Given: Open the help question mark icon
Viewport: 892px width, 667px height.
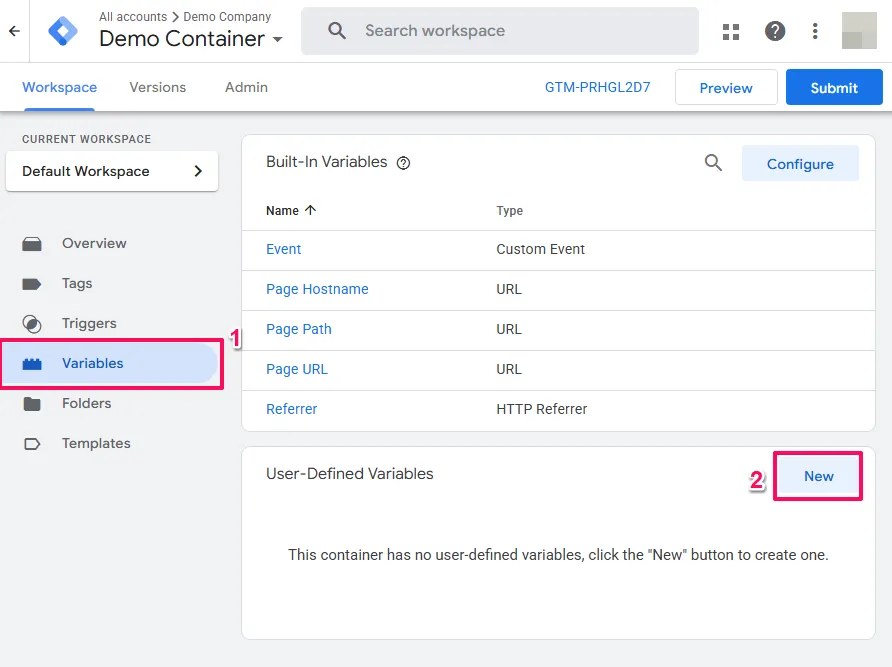Looking at the screenshot, I should click(775, 31).
